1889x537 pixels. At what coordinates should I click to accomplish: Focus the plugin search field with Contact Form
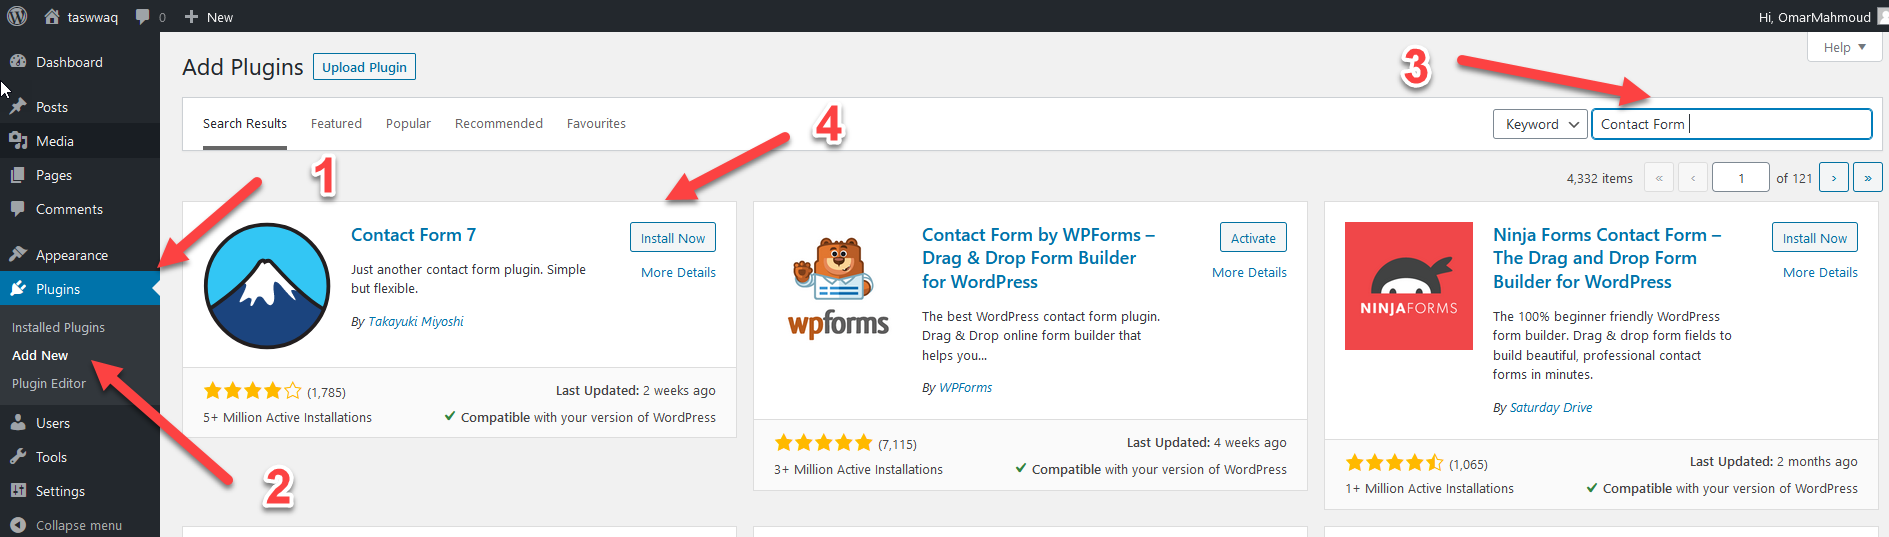click(1732, 124)
